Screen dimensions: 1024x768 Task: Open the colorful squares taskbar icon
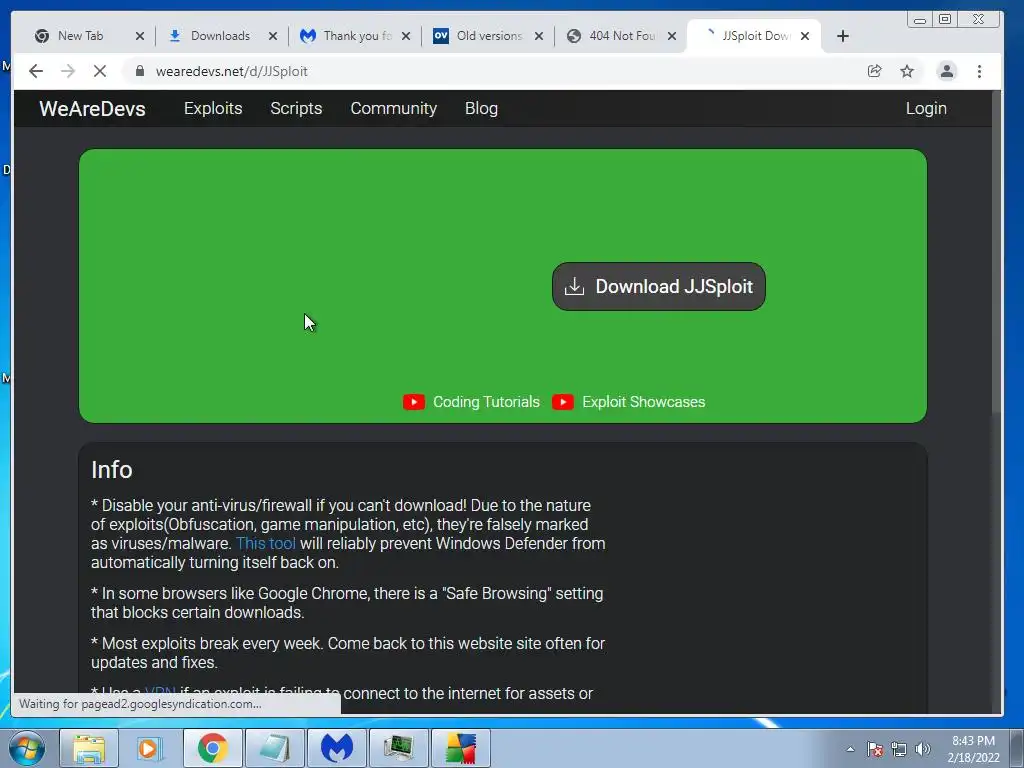(460, 748)
